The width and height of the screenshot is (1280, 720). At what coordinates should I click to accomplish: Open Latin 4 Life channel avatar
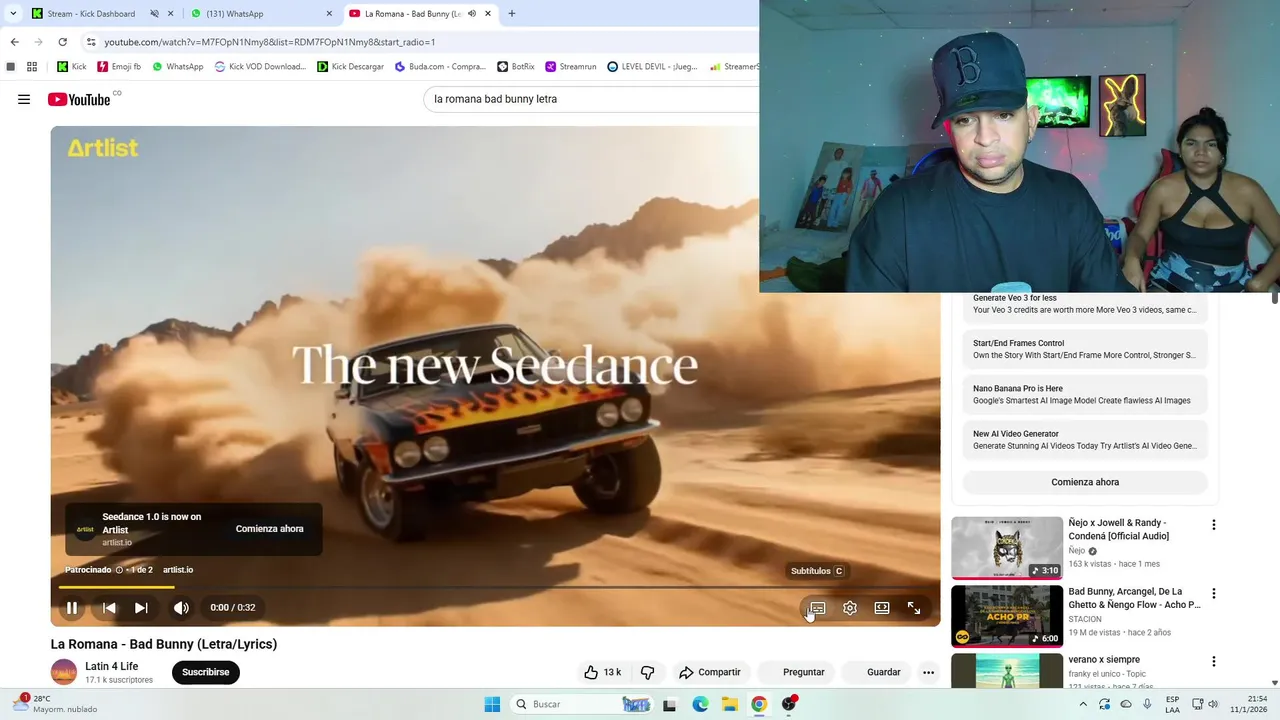click(64, 672)
